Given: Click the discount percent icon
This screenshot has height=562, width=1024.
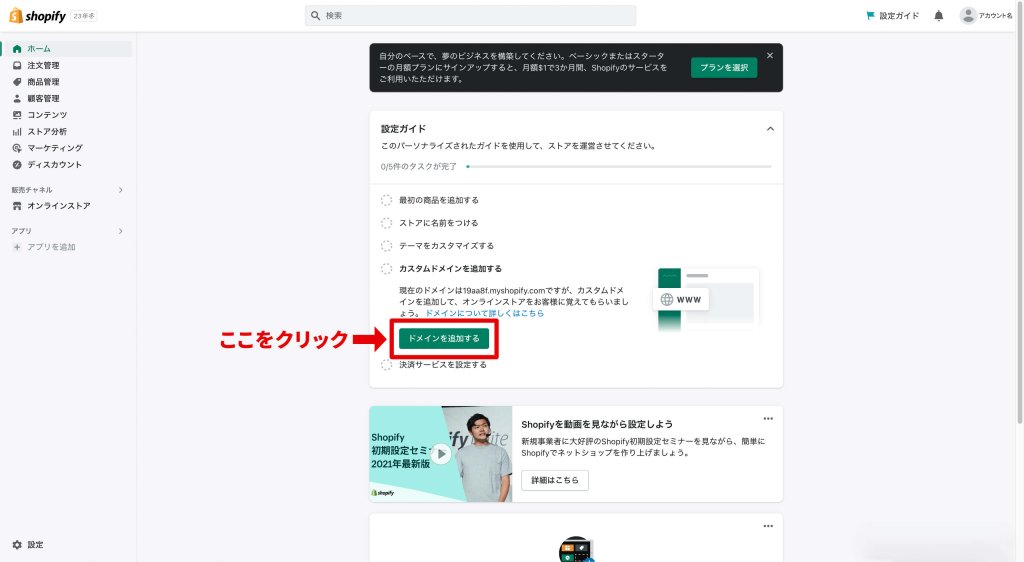Looking at the screenshot, I should point(17,164).
